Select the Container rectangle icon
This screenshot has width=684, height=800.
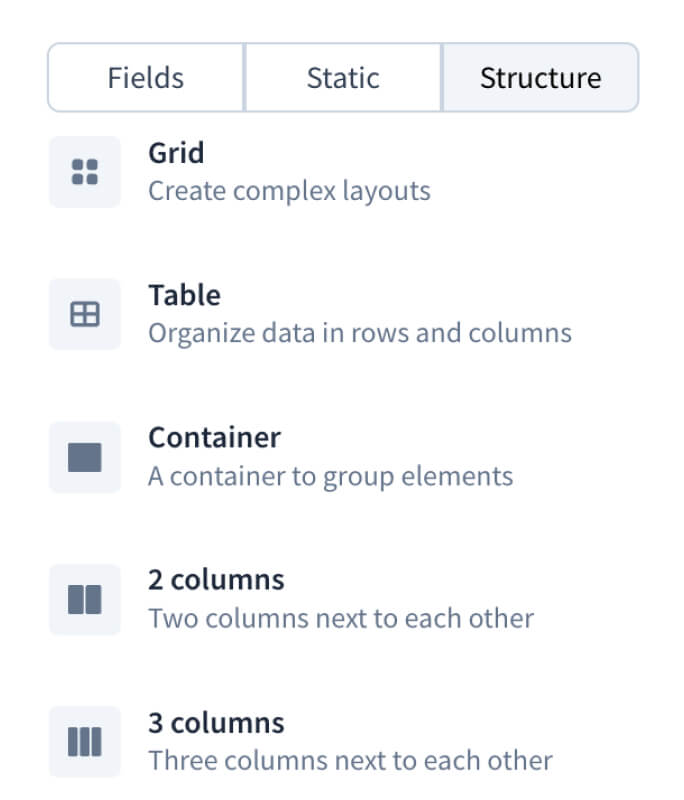85,457
